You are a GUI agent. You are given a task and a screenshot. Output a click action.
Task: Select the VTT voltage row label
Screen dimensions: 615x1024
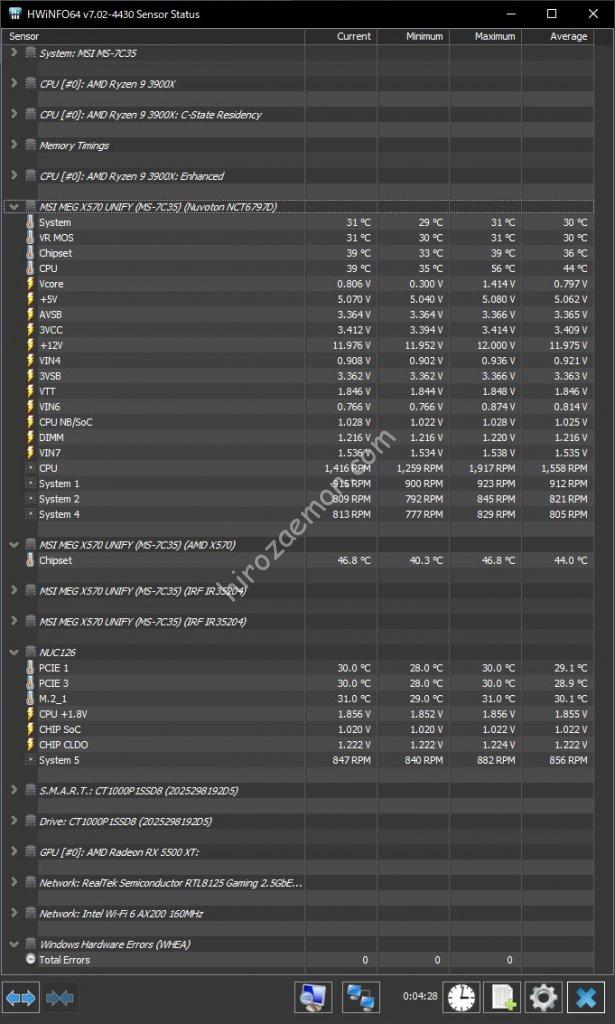coord(47,391)
